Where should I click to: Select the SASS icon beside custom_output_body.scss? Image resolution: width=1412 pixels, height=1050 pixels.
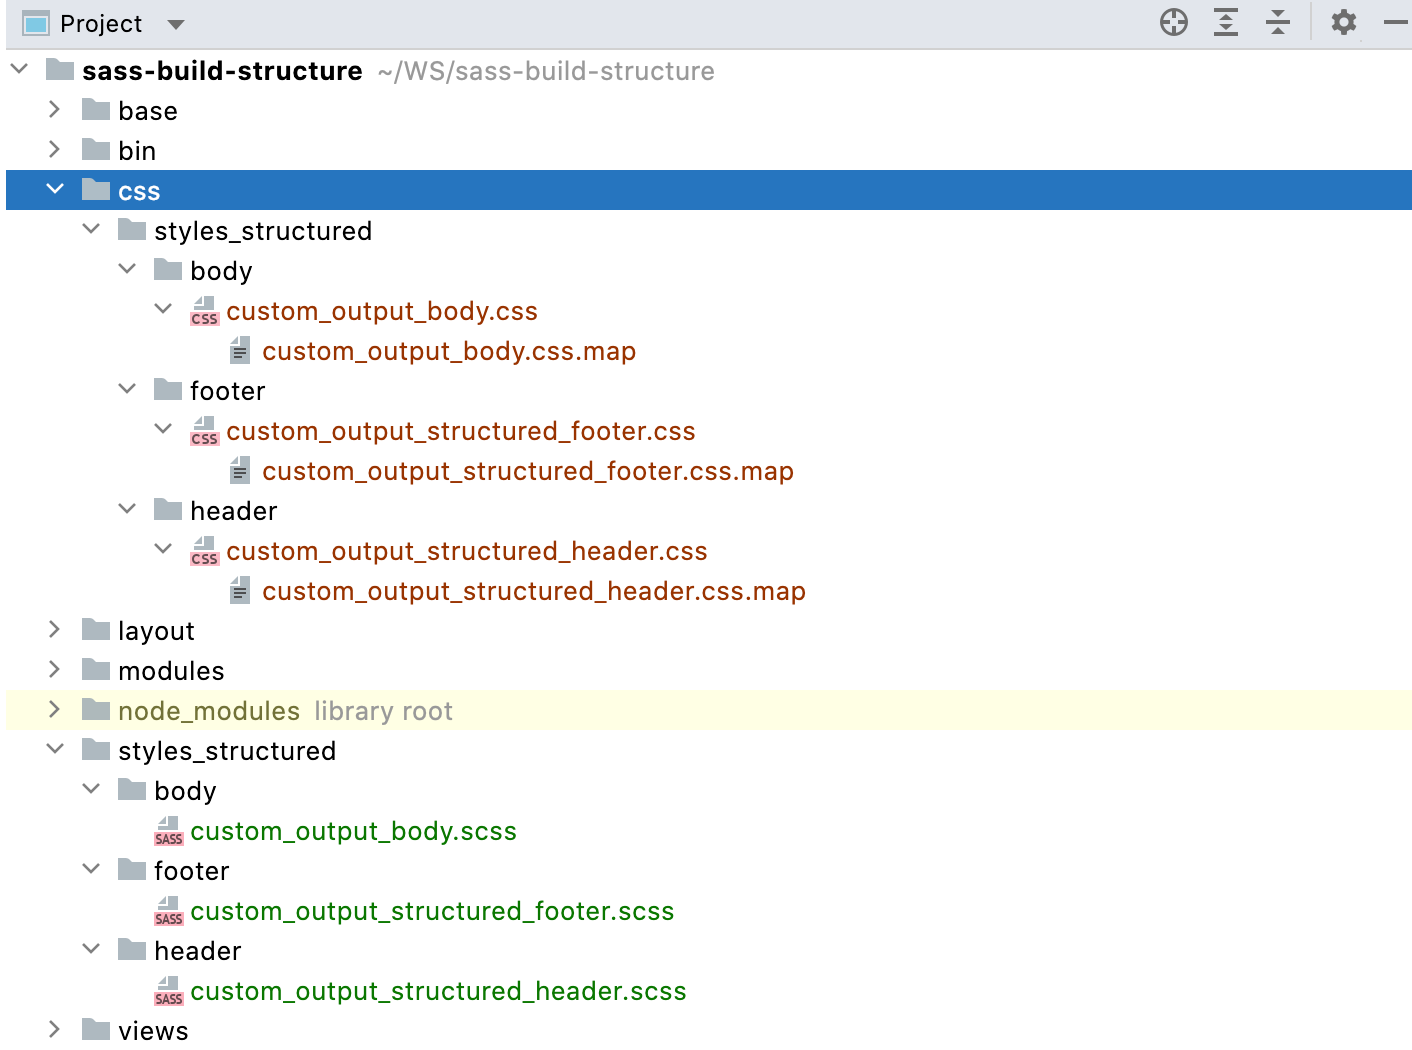click(x=168, y=831)
